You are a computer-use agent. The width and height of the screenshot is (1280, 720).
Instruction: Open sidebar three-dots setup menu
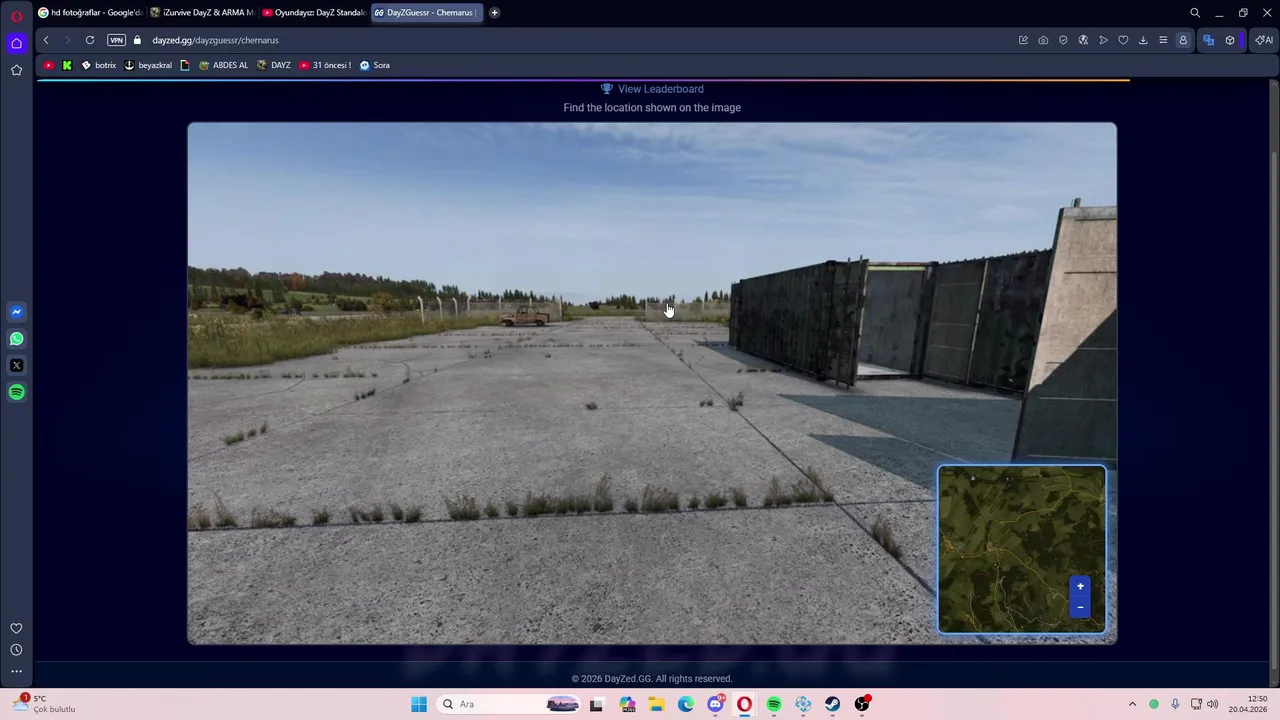[16, 671]
